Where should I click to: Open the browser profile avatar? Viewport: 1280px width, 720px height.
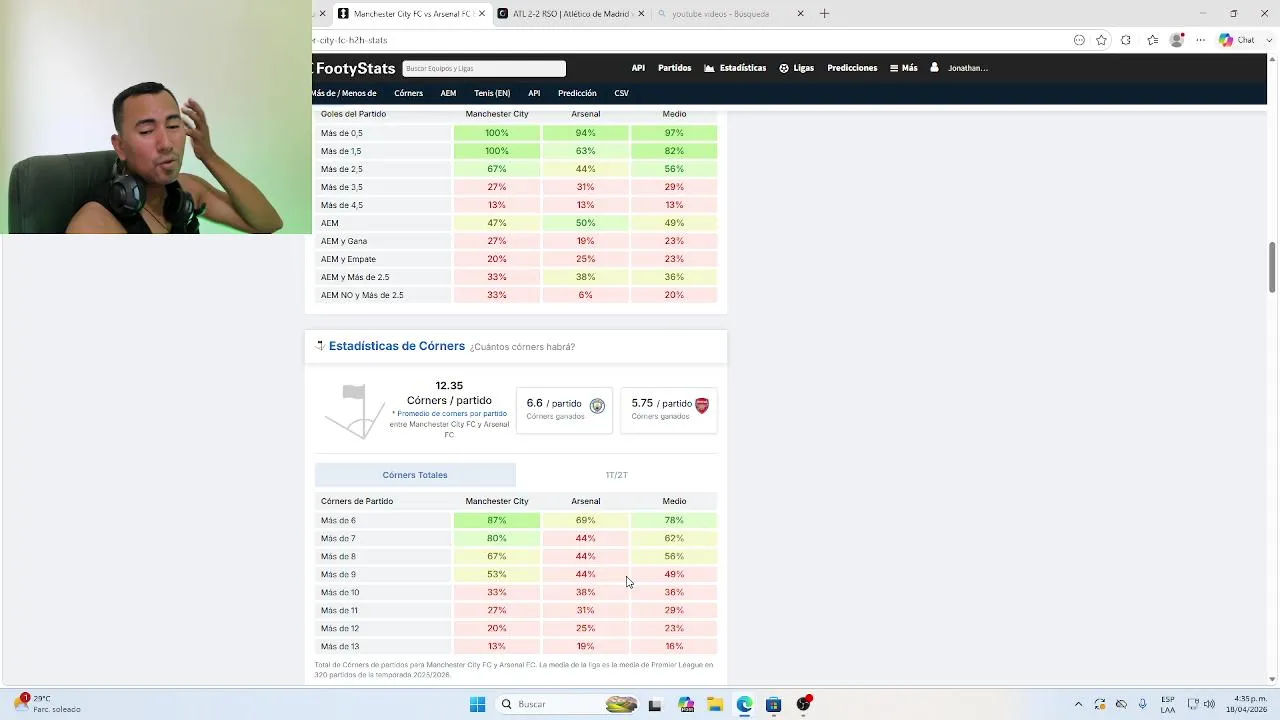pos(1177,40)
